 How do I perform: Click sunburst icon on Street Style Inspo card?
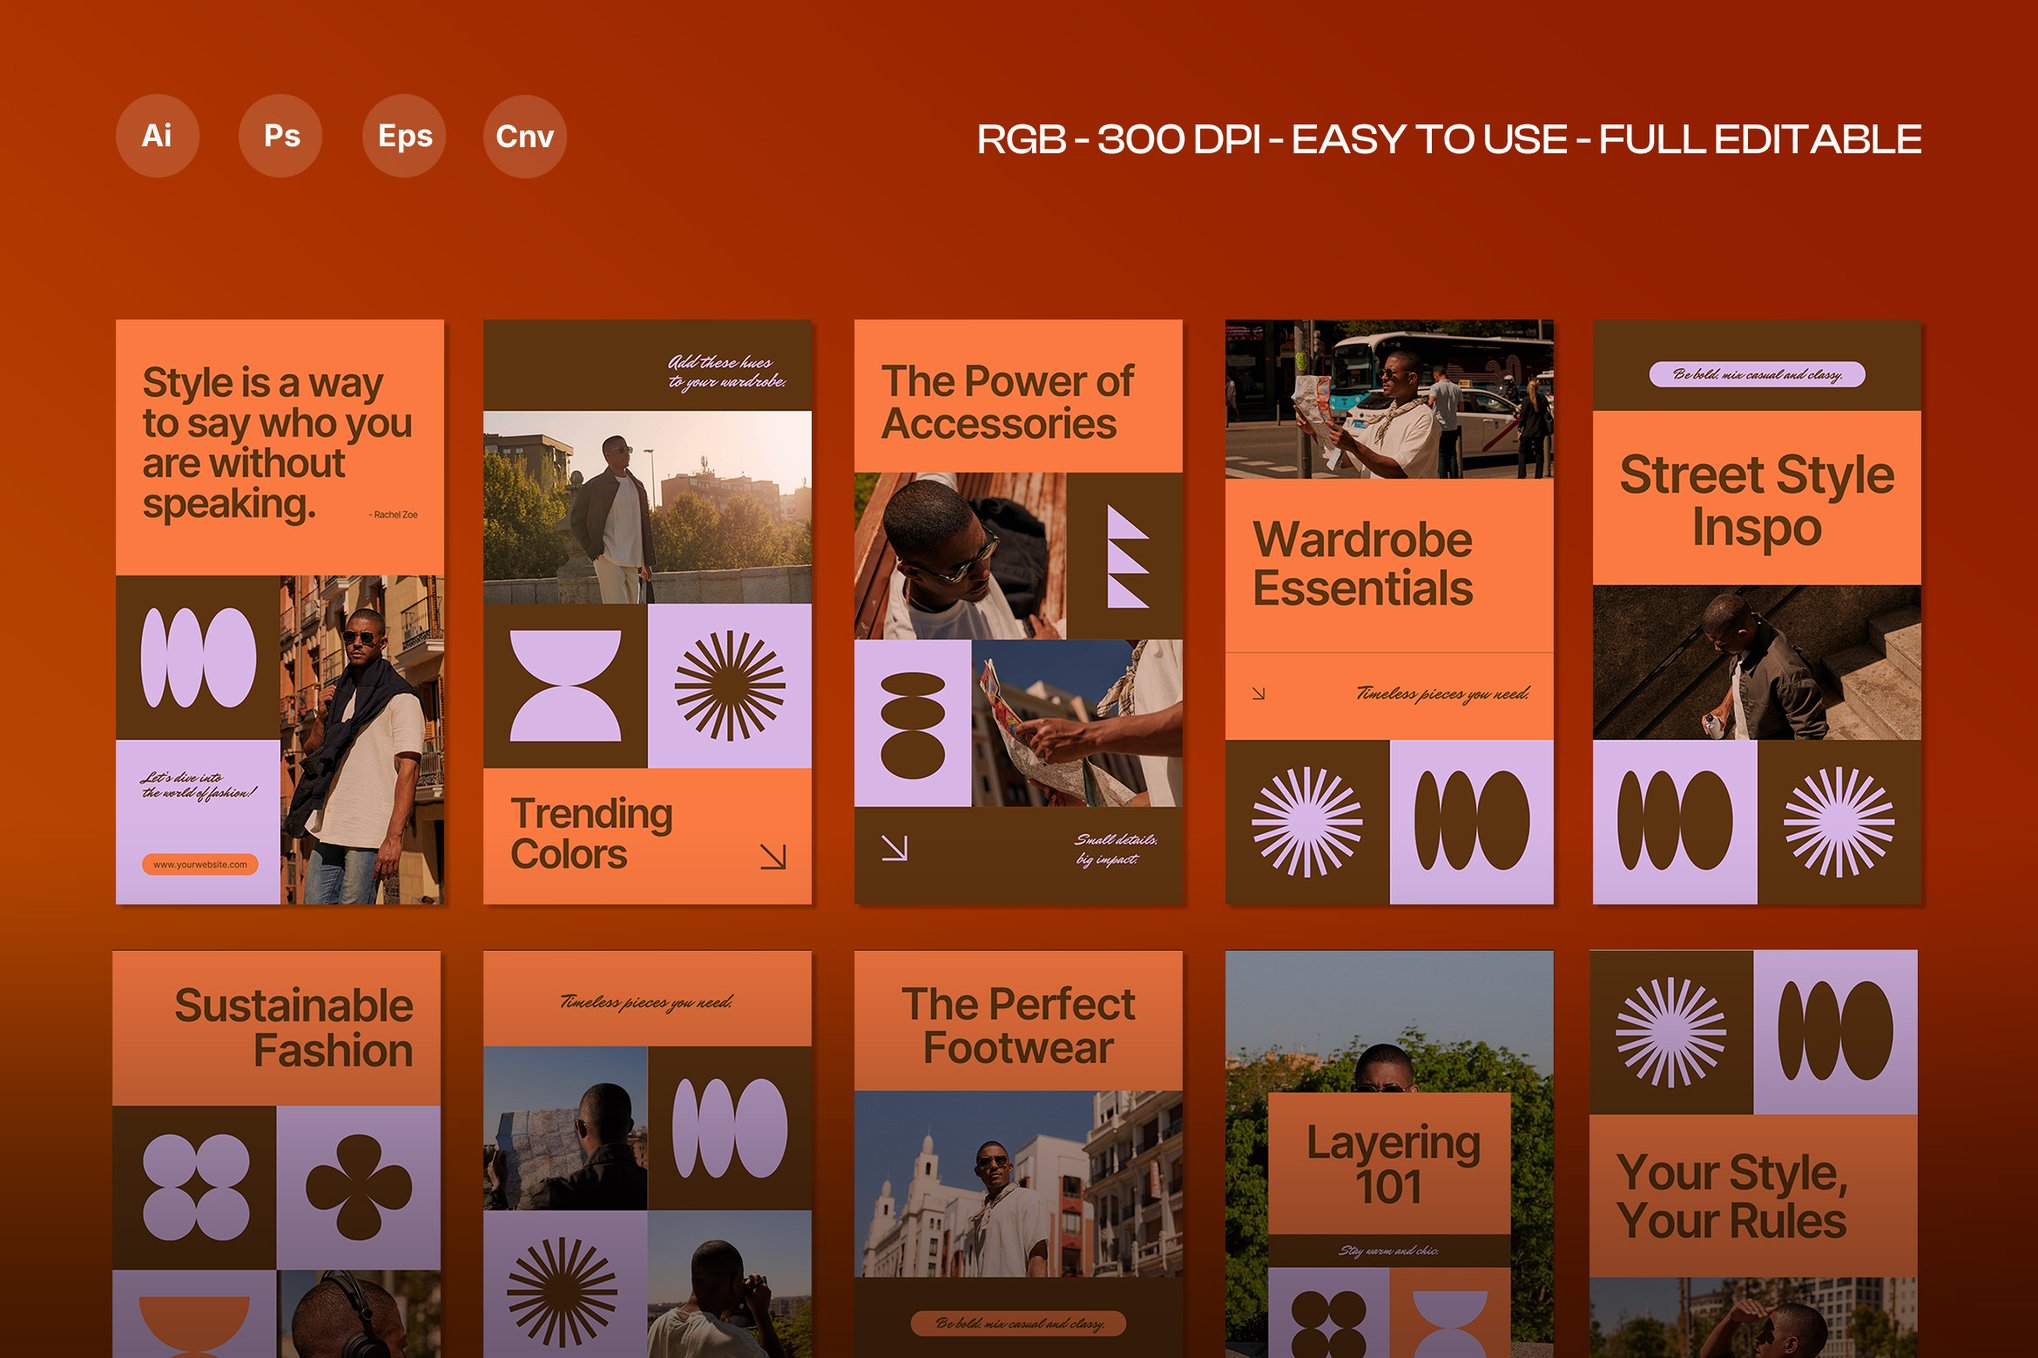[x=1838, y=822]
